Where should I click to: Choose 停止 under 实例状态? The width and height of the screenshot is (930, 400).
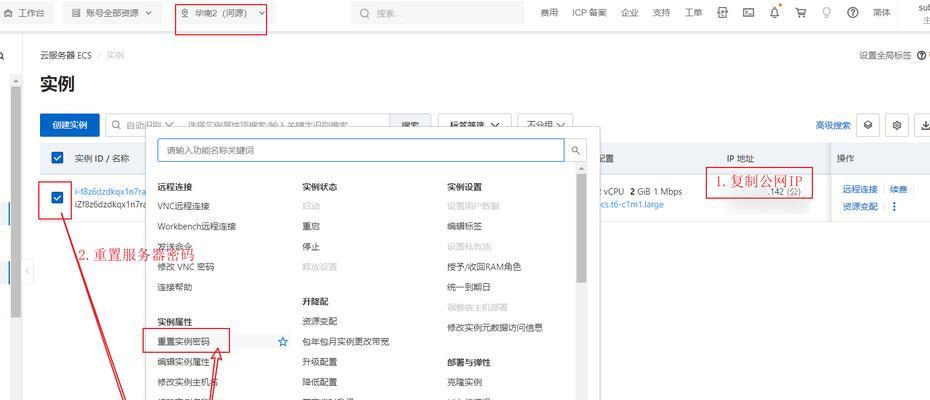pyautogui.click(x=311, y=246)
